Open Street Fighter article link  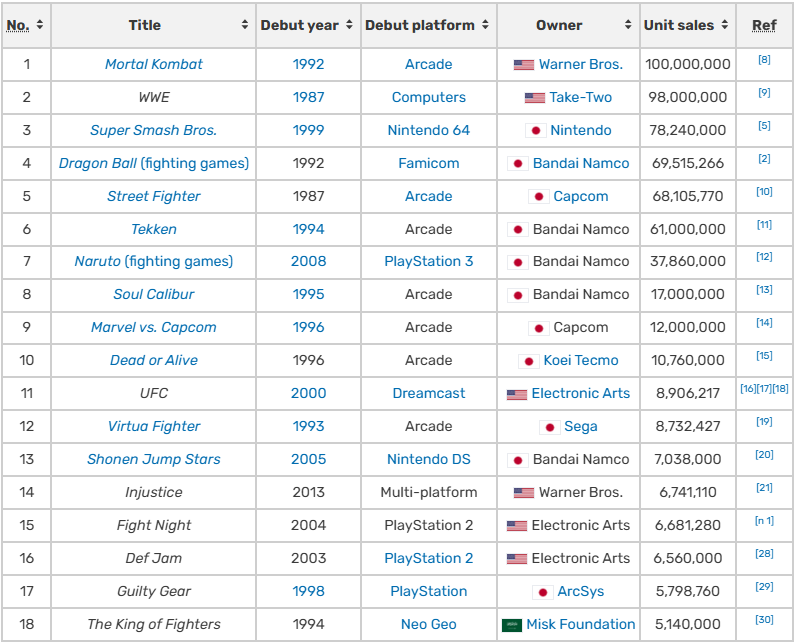[x=153, y=196]
